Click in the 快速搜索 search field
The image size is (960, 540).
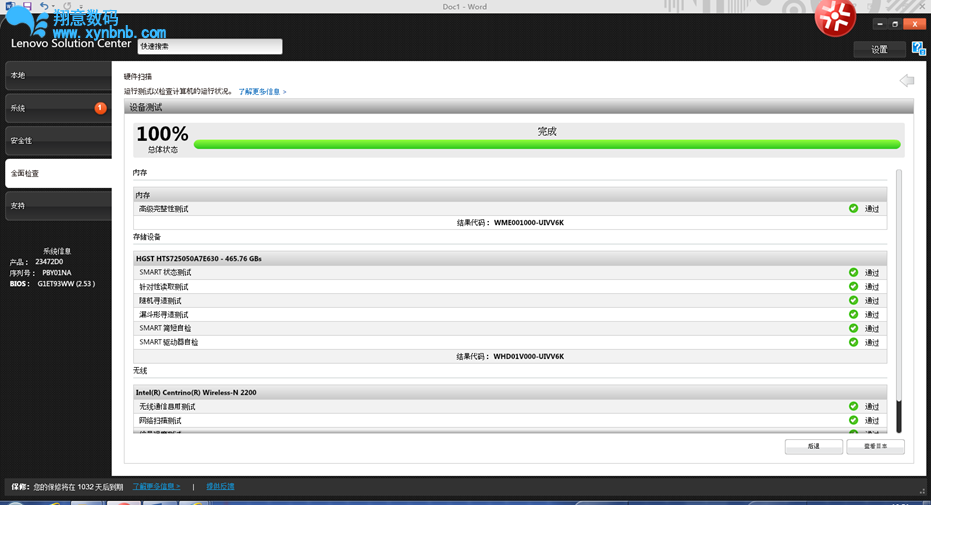(x=210, y=47)
